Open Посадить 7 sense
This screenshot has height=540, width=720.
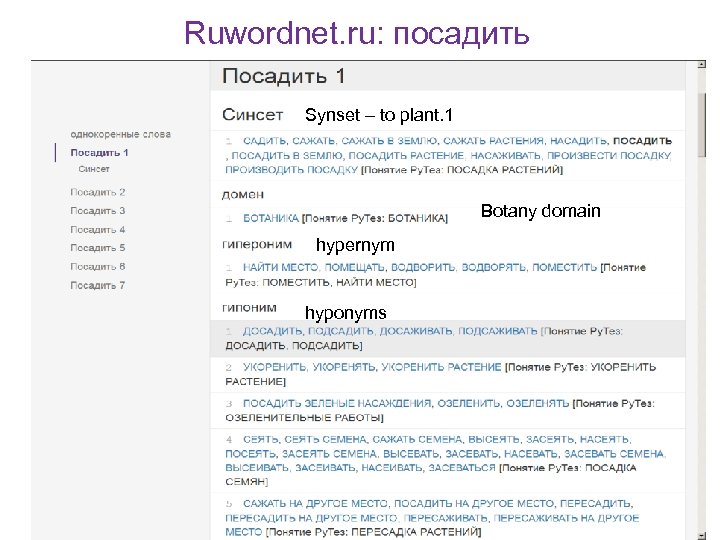point(97,285)
